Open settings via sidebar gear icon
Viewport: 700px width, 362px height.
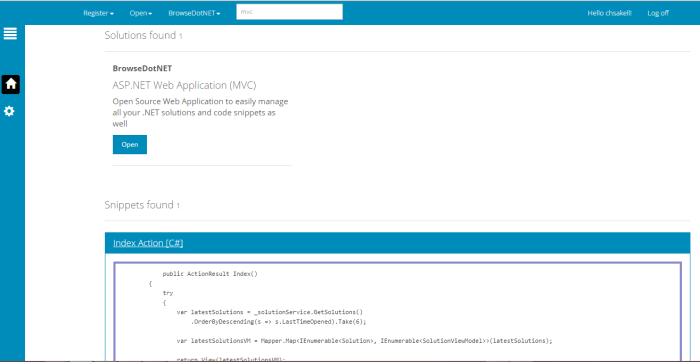[9, 111]
